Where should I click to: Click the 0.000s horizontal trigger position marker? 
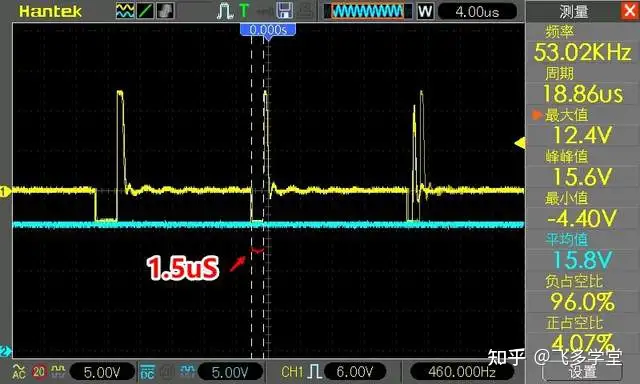click(268, 29)
